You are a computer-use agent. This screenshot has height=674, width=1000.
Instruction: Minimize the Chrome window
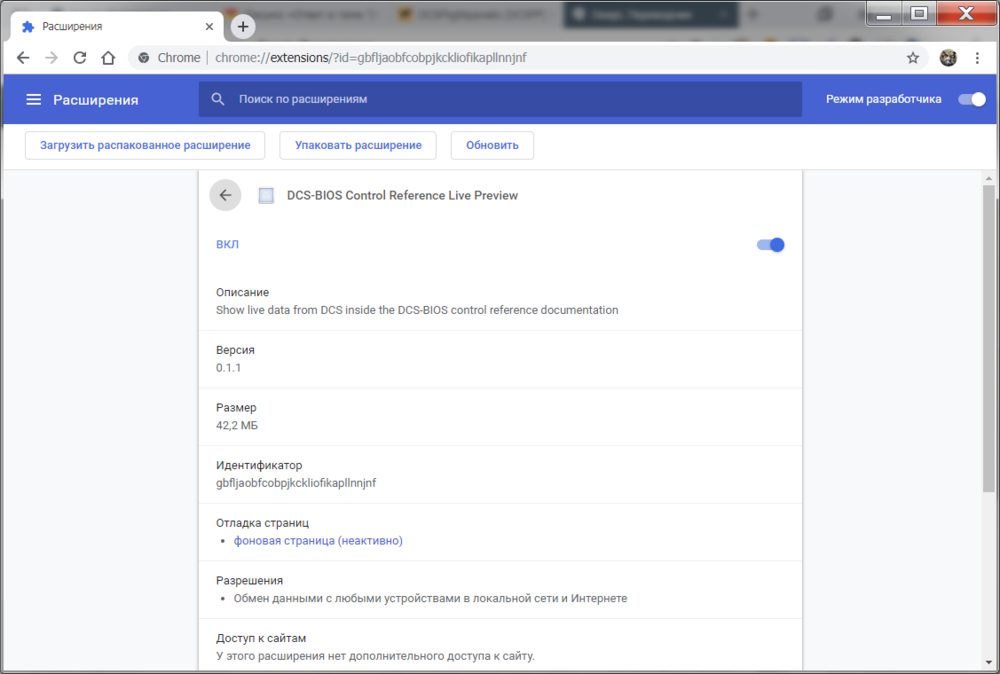[884, 14]
